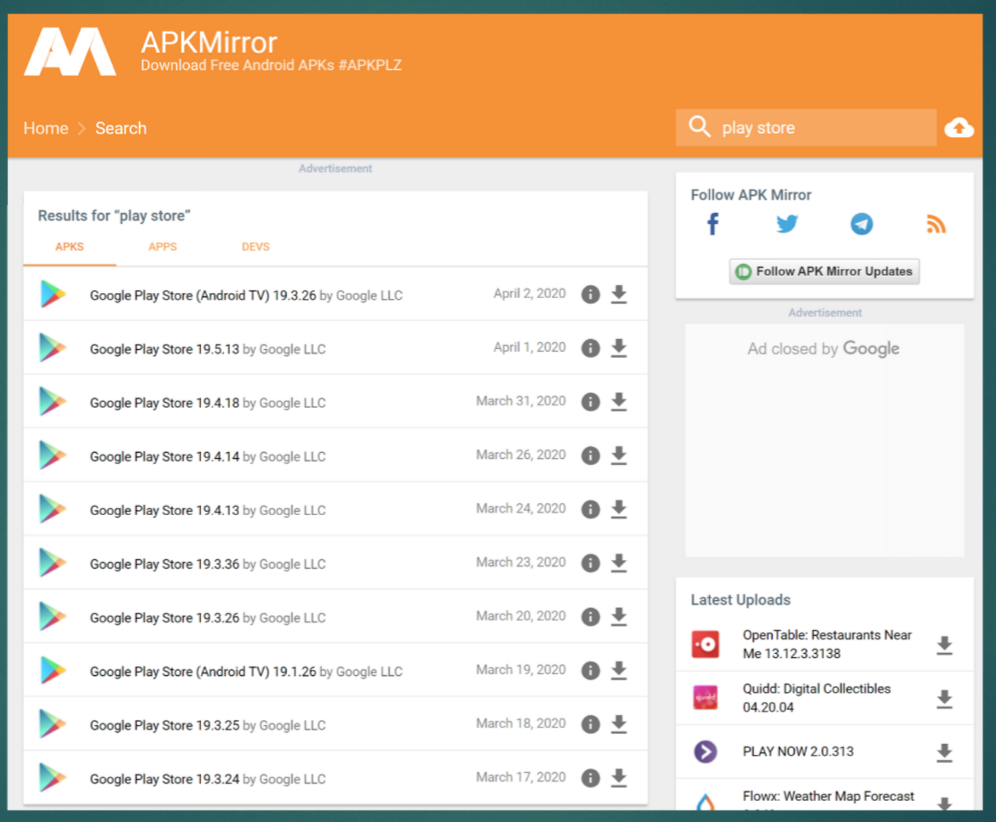Download Google Play Store 19.3.36
The width and height of the screenshot is (996, 822).
point(619,563)
